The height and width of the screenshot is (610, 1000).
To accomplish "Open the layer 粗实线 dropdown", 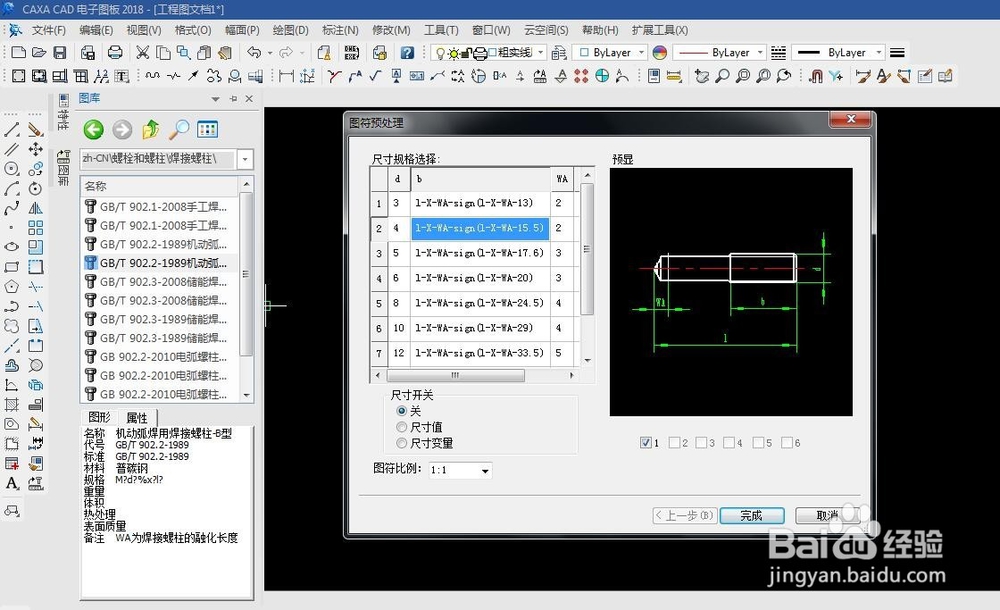I will (541, 52).
